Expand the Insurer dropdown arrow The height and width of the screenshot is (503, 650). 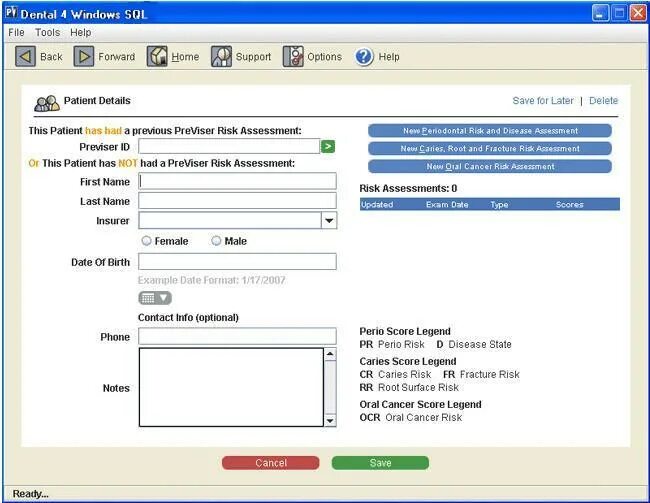point(329,221)
